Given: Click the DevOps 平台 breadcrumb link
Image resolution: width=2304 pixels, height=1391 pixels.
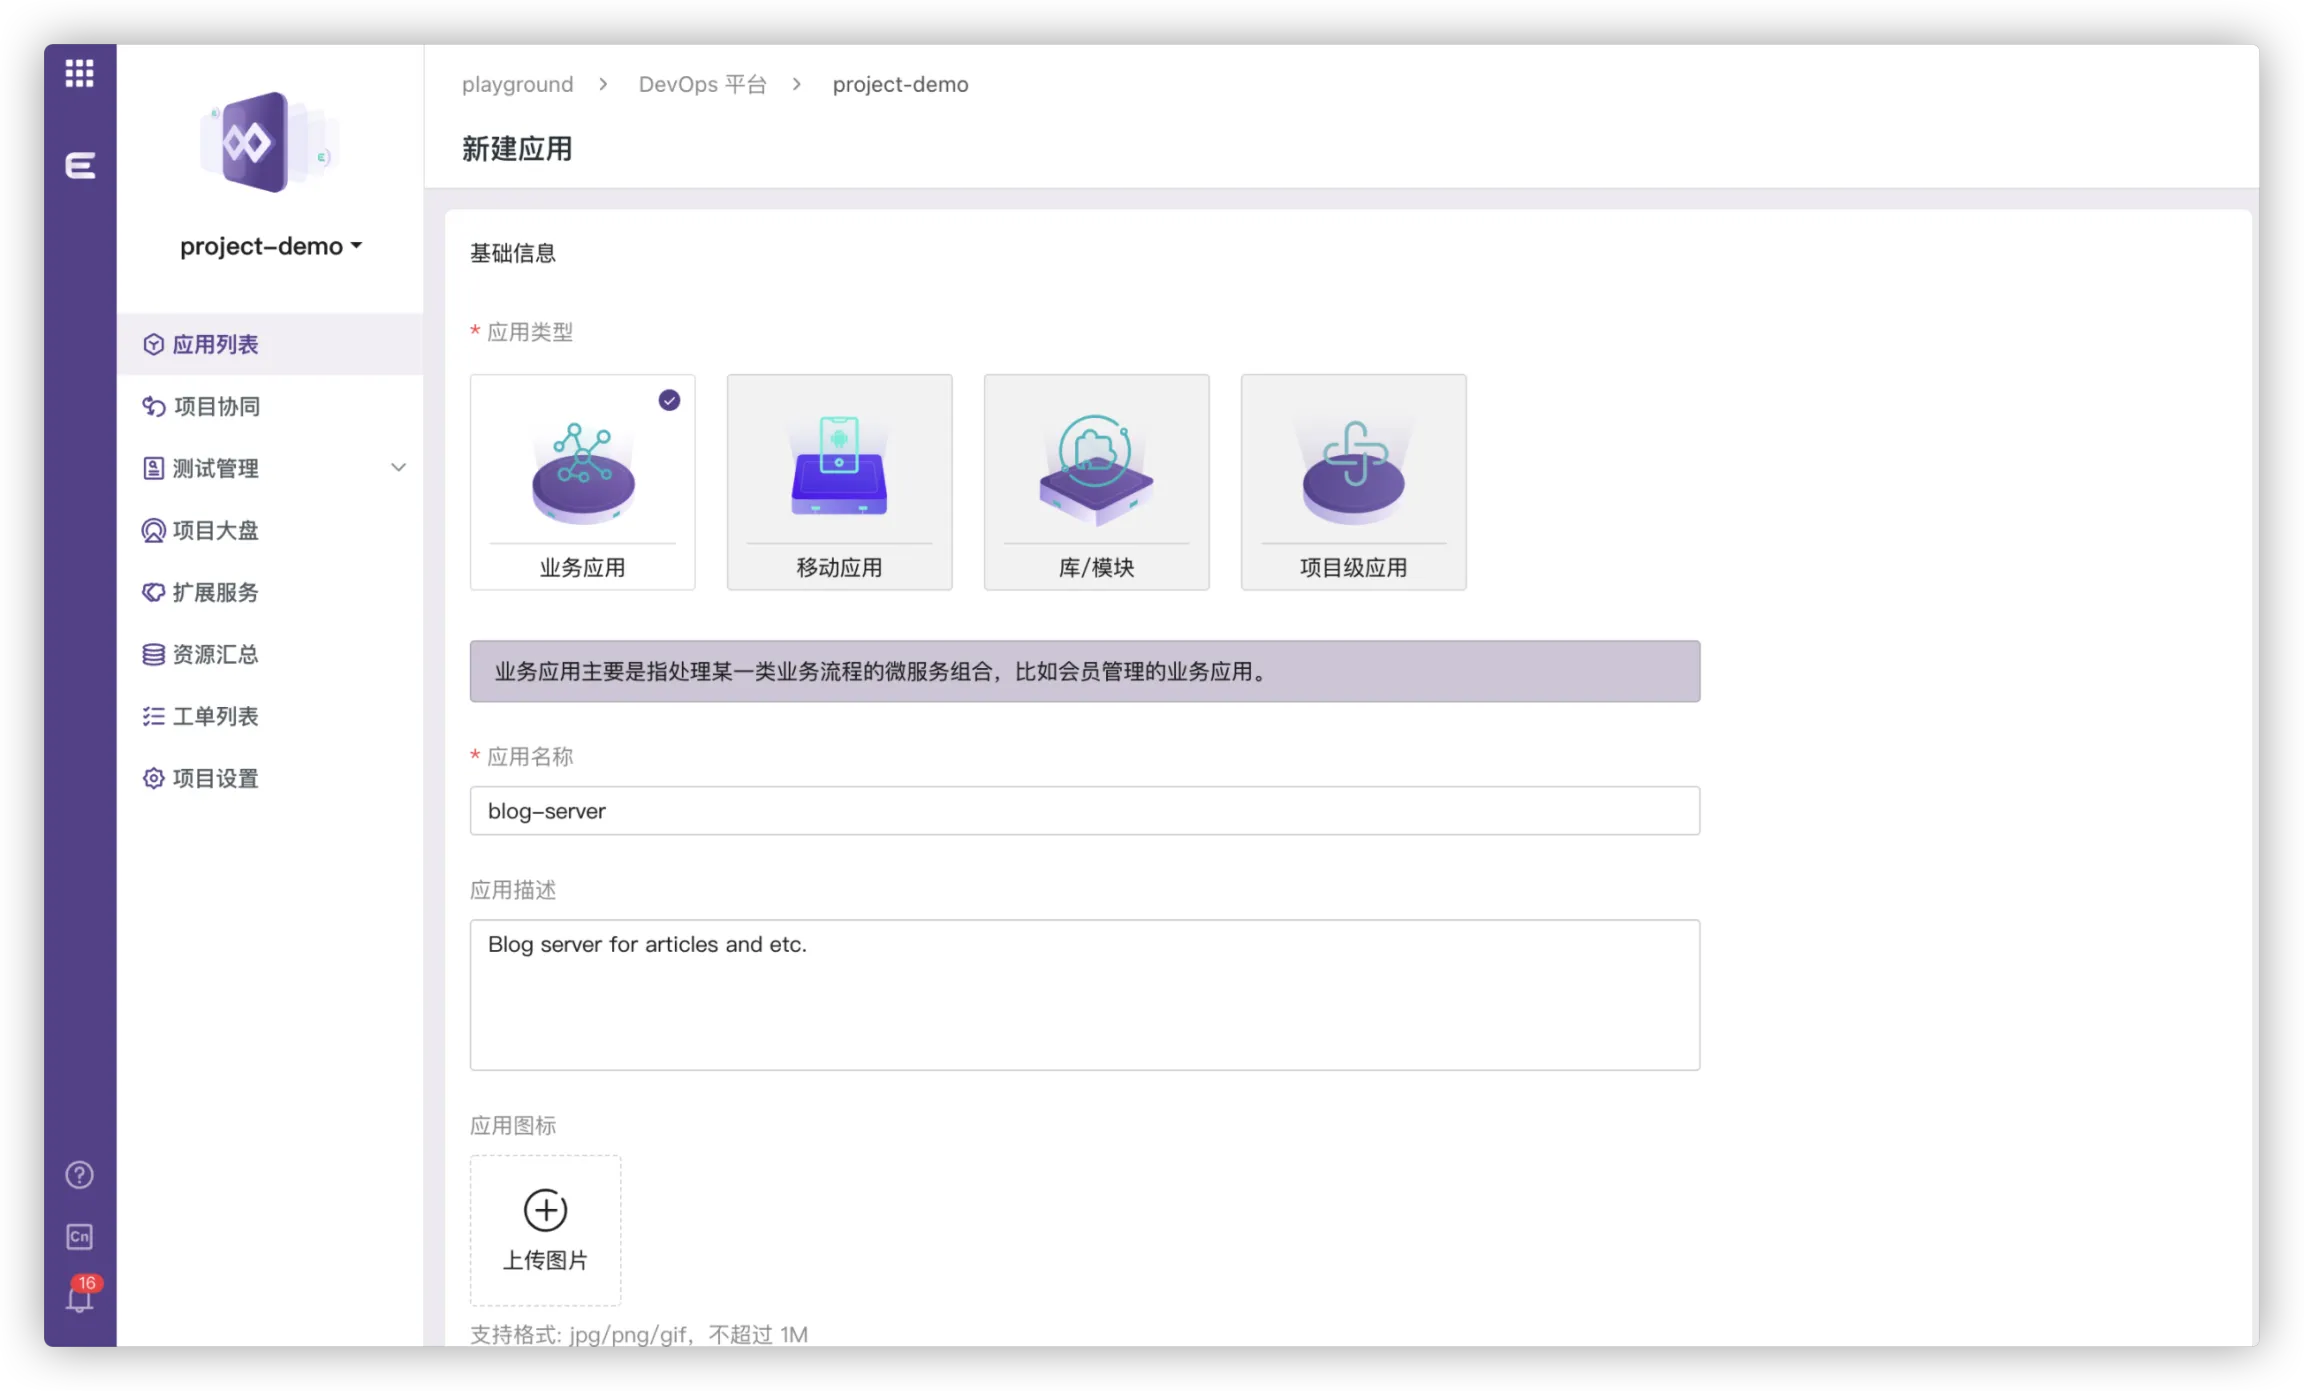Looking at the screenshot, I should click(x=702, y=84).
